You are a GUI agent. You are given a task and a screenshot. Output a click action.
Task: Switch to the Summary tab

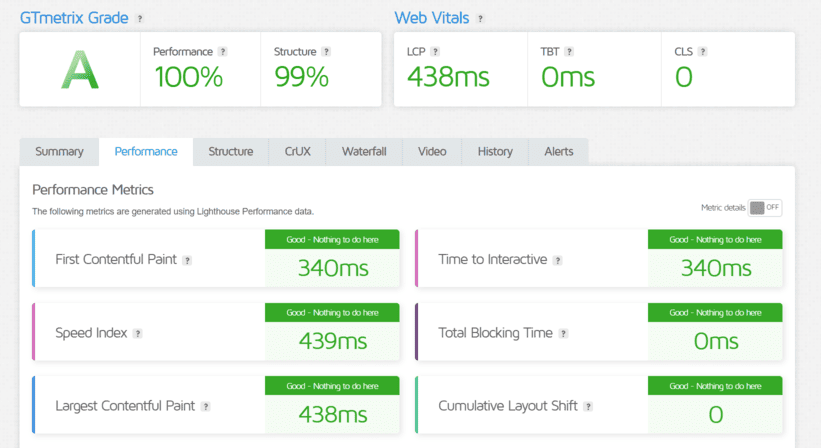tap(59, 152)
